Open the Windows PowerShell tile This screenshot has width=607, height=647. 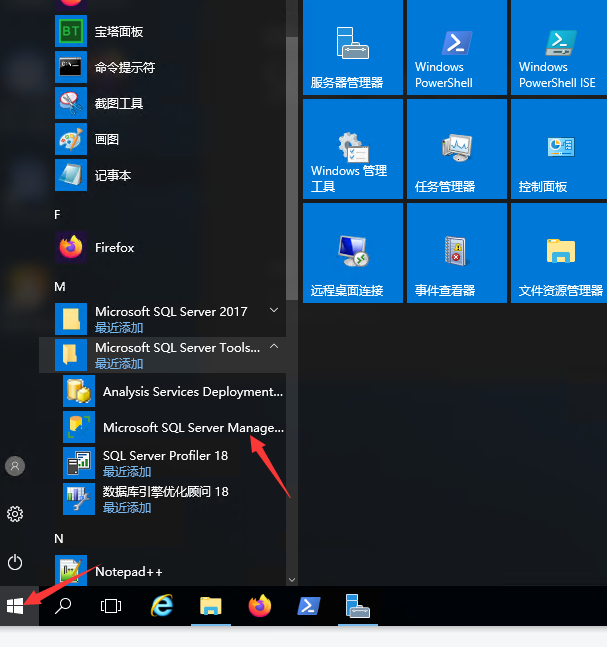click(457, 47)
